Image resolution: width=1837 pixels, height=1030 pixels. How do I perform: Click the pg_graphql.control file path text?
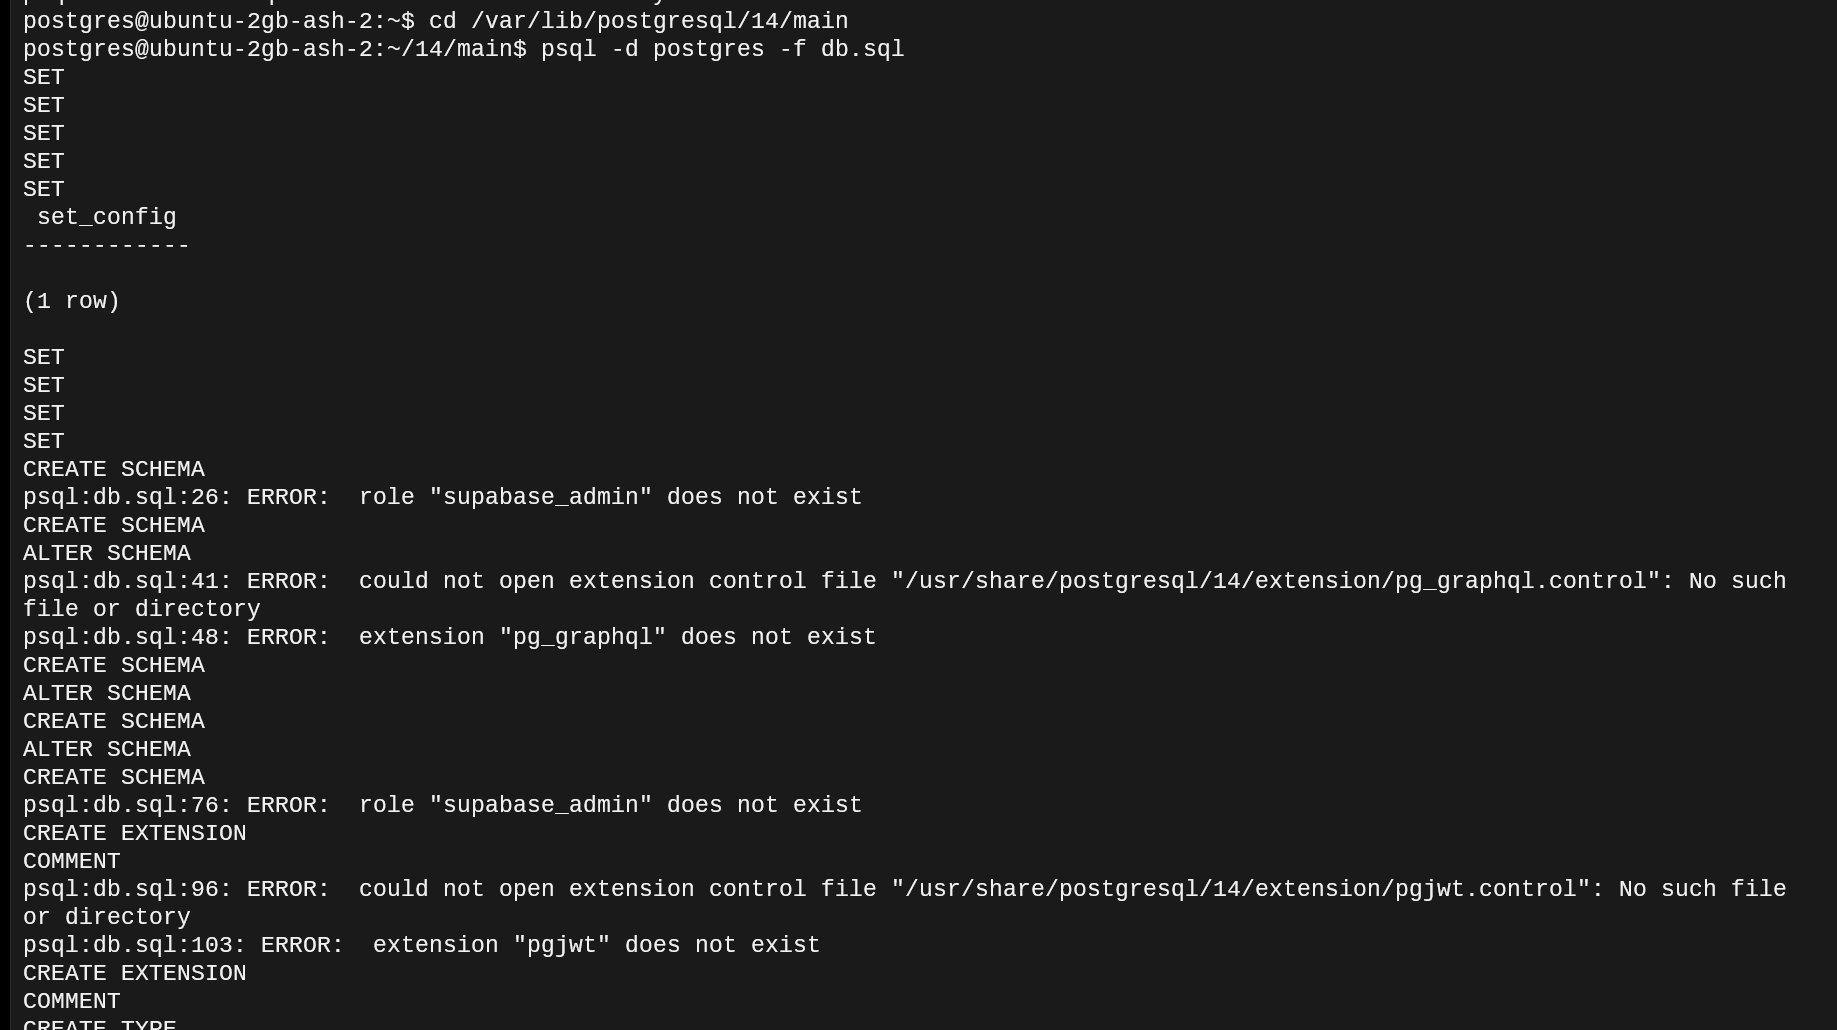pyautogui.click(x=1275, y=581)
